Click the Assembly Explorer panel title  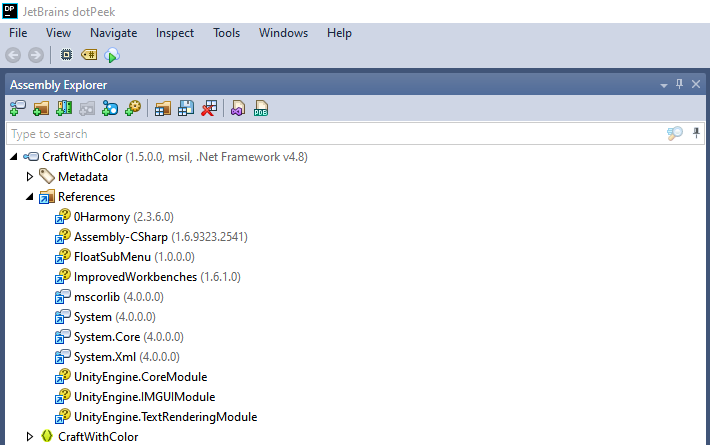pos(58,85)
